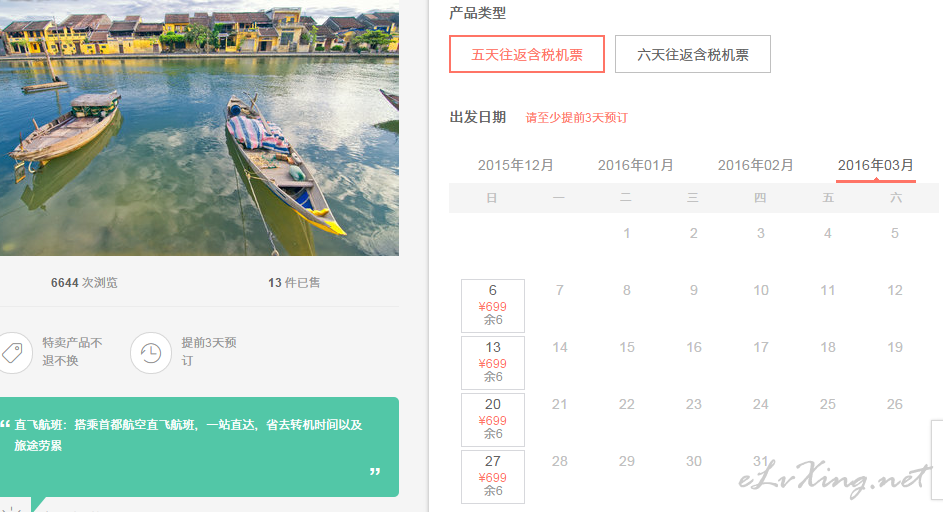Click the 产品类型 heading
This screenshot has width=943, height=512.
click(478, 13)
